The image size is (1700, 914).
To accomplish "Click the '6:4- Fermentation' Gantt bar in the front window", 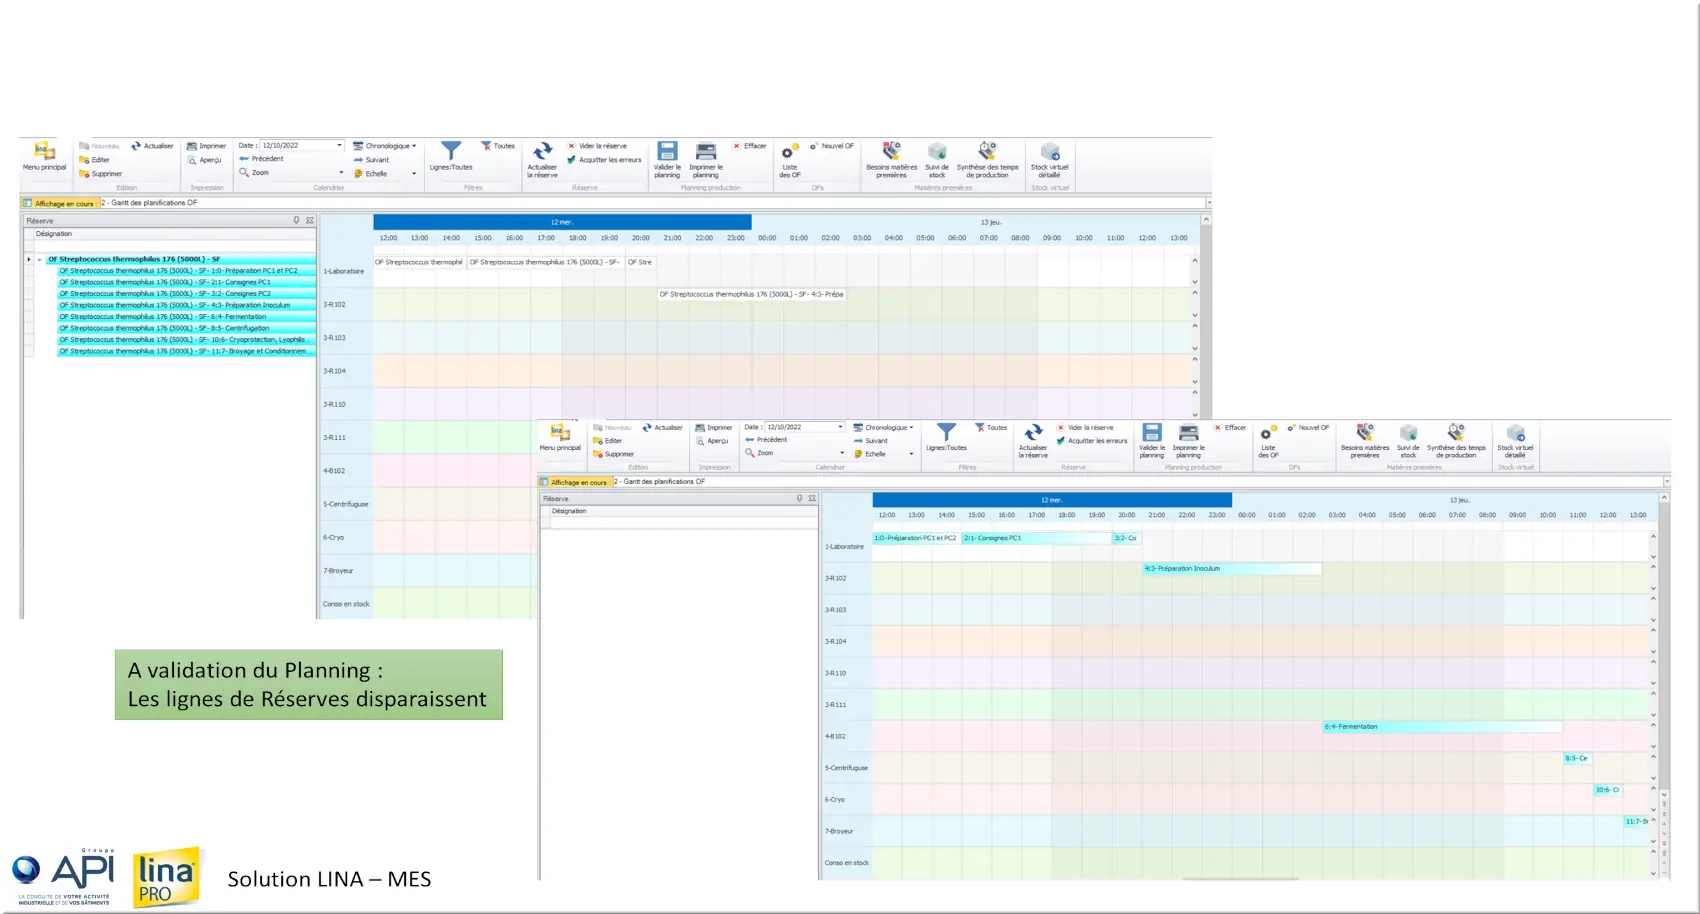I will click(1442, 727).
